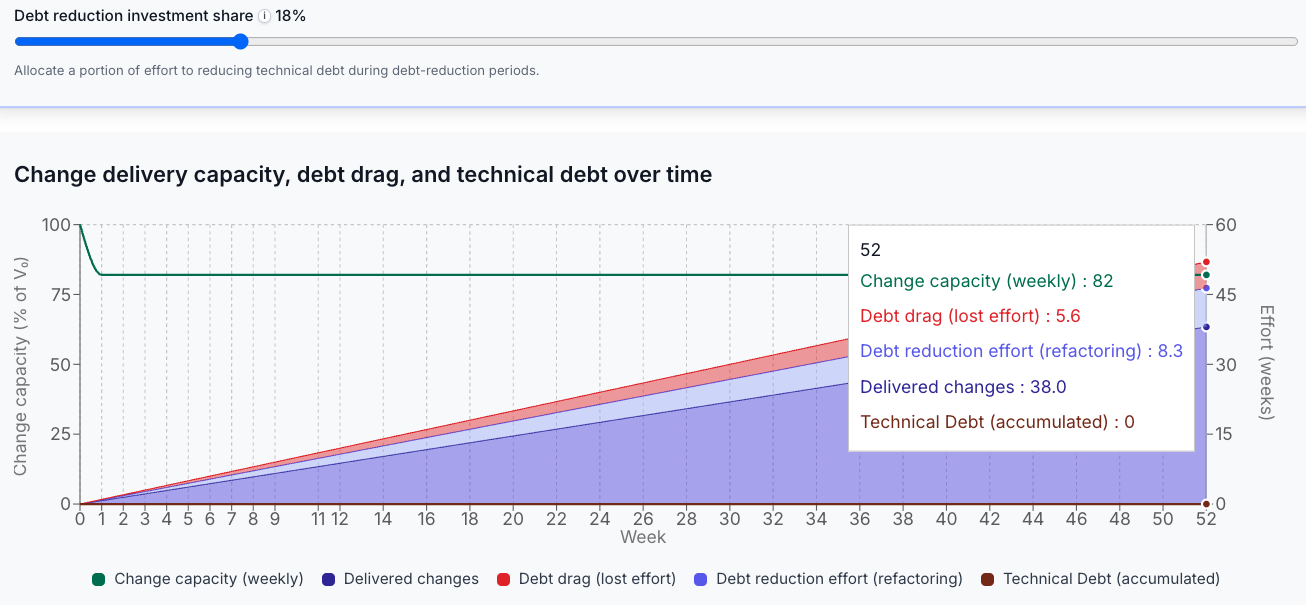
Task: Click the green data point at the chart's right edge
Action: 1207,275
